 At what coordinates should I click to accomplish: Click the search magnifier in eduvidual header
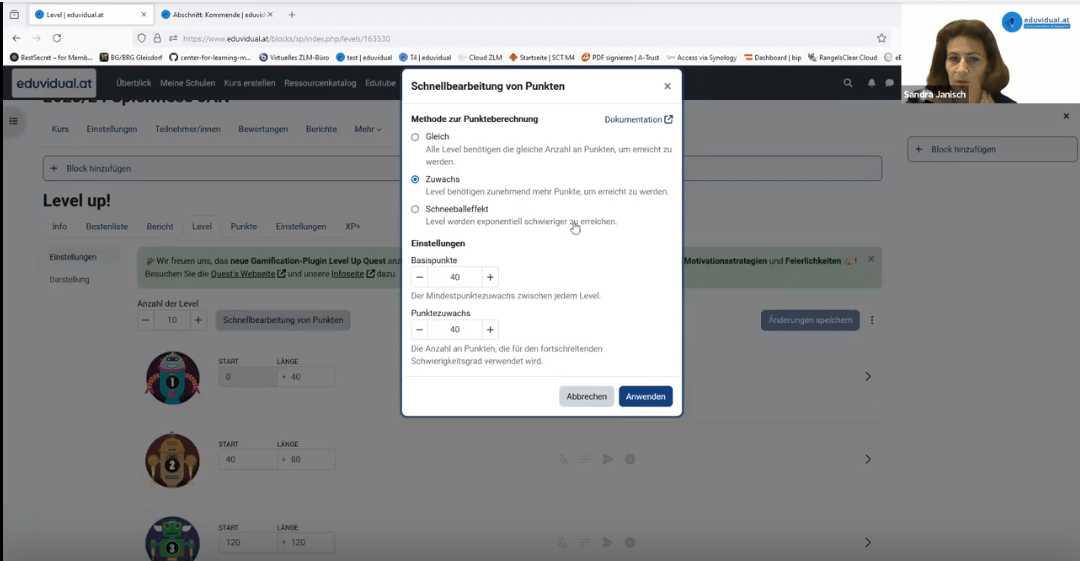click(x=848, y=83)
